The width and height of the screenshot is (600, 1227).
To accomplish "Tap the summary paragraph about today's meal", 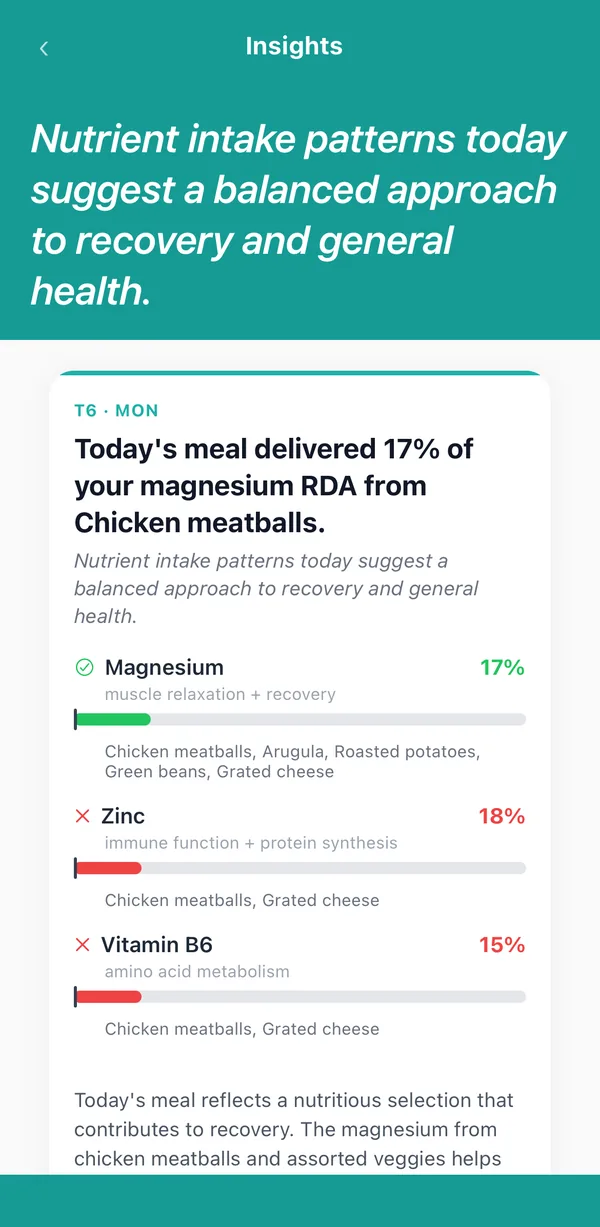I will pyautogui.click(x=294, y=1130).
